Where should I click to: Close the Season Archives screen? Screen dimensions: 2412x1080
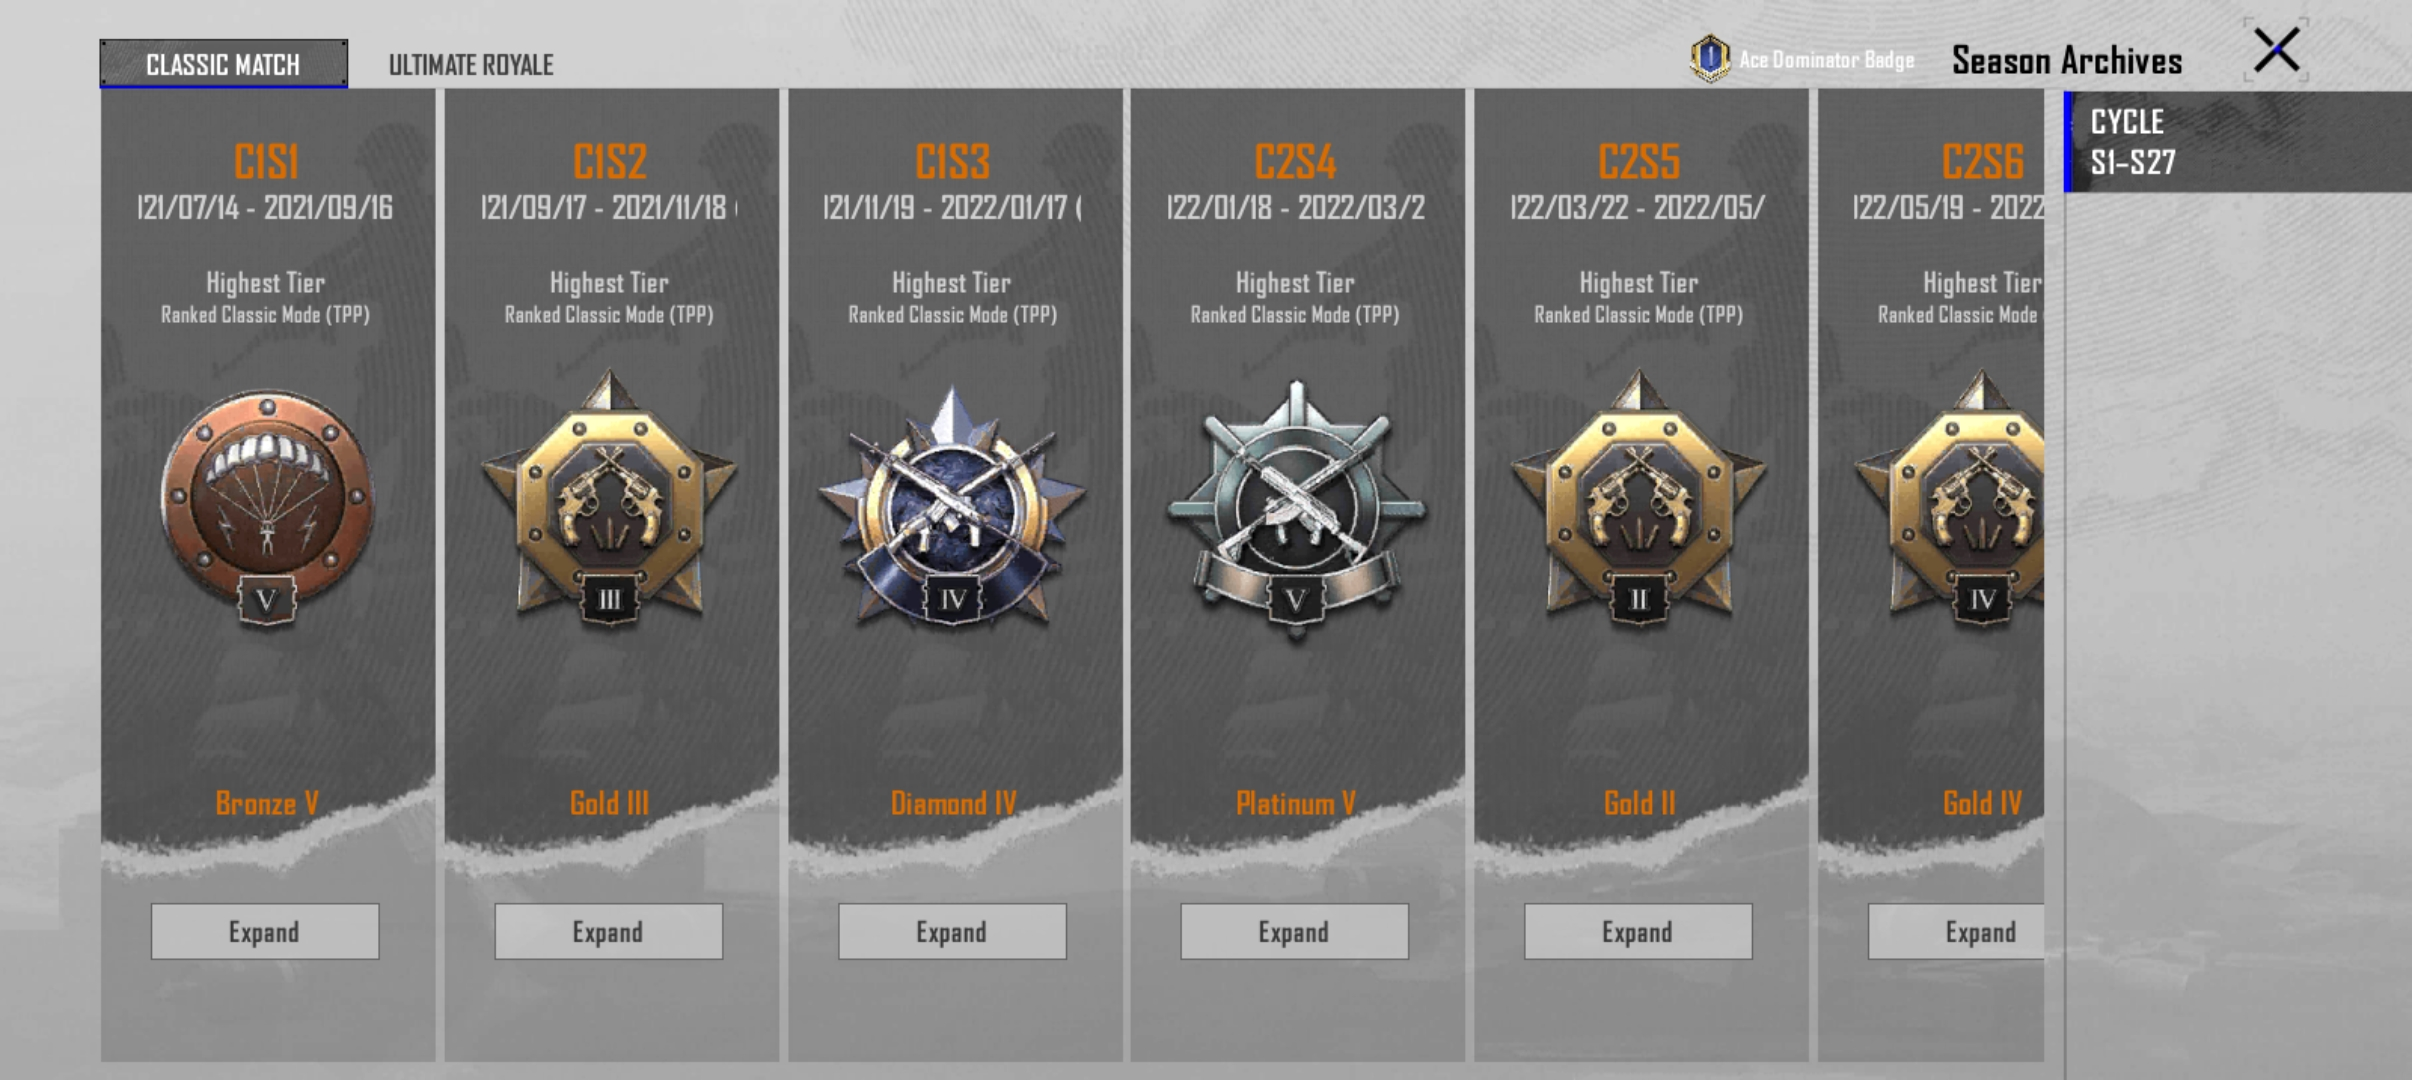coord(2277,50)
